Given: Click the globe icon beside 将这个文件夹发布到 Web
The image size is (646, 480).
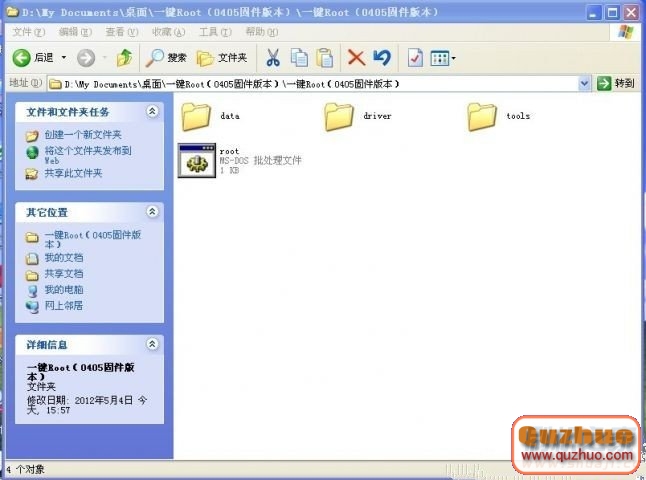Looking at the screenshot, I should click(32, 152).
